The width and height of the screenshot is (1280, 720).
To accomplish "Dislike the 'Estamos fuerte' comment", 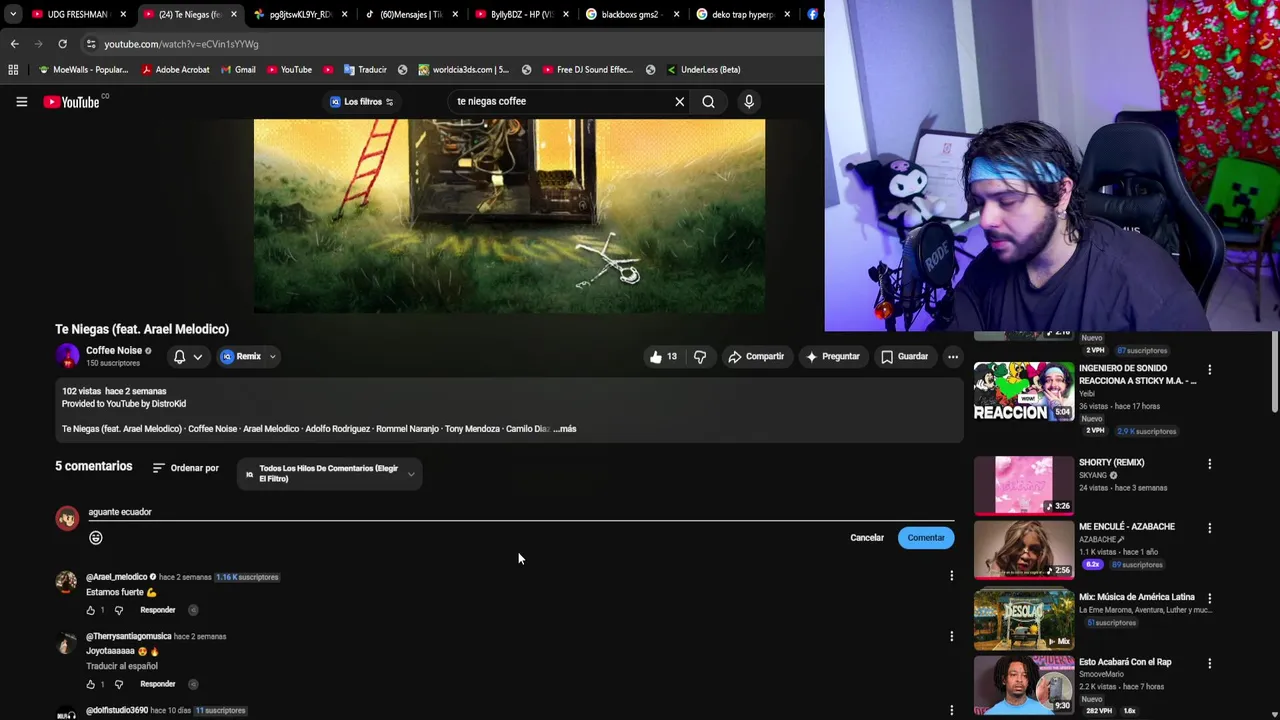I will point(118,610).
